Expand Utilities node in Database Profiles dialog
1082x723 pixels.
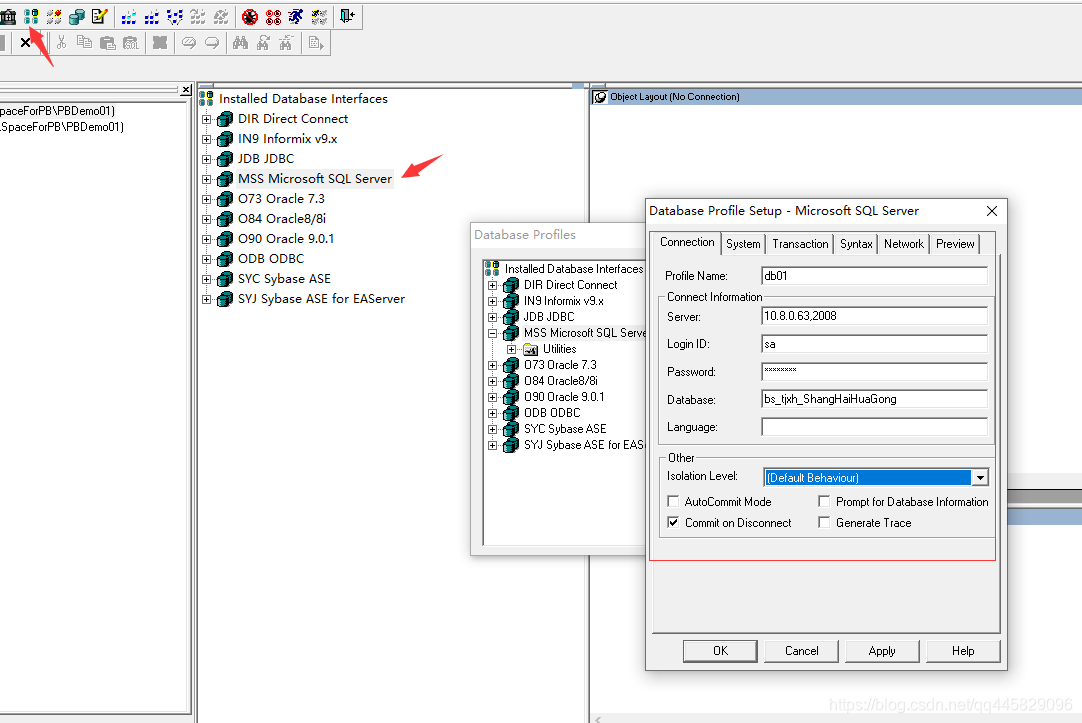[511, 350]
